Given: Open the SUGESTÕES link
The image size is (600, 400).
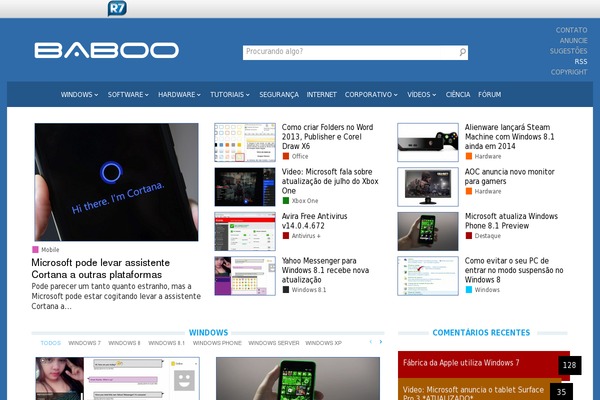Looking at the screenshot, I should (x=568, y=51).
